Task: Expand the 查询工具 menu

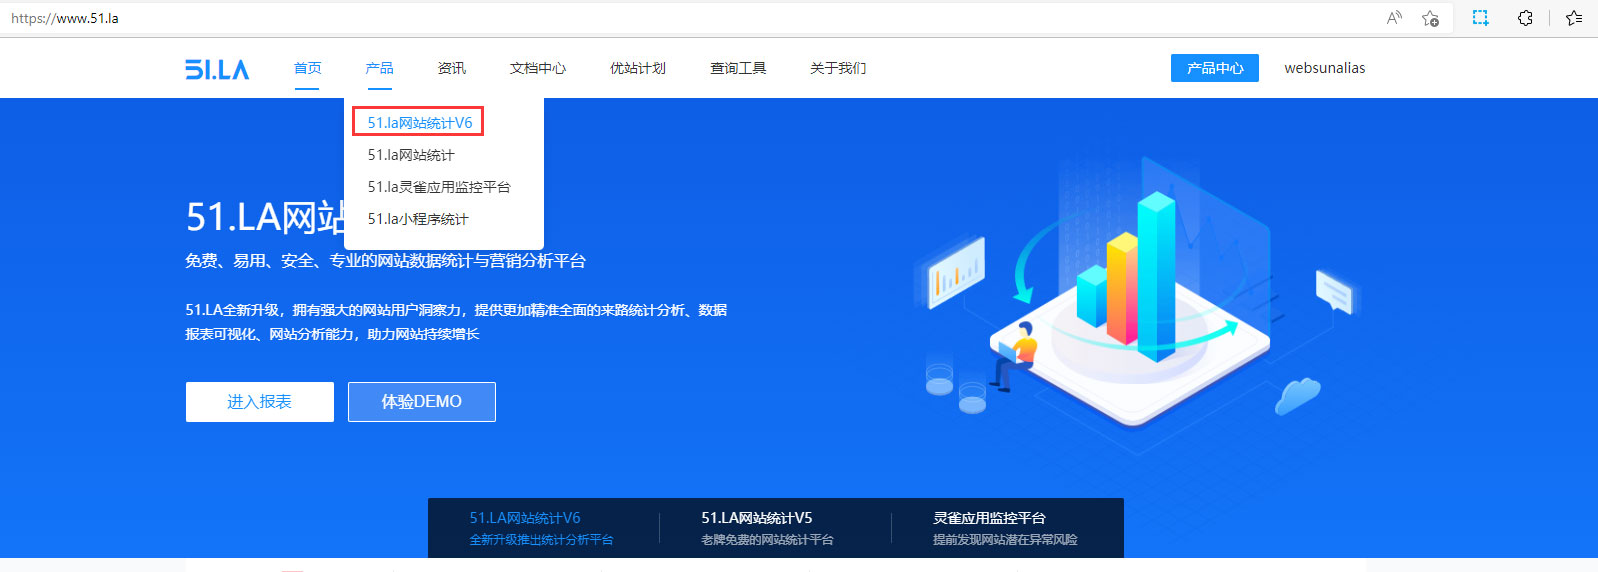Action: 737,68
